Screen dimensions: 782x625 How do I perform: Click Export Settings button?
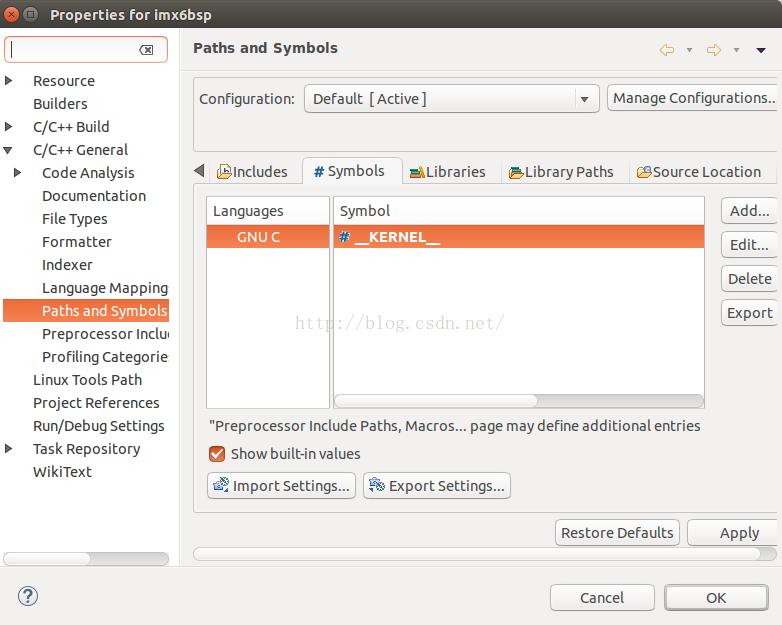[436, 486]
